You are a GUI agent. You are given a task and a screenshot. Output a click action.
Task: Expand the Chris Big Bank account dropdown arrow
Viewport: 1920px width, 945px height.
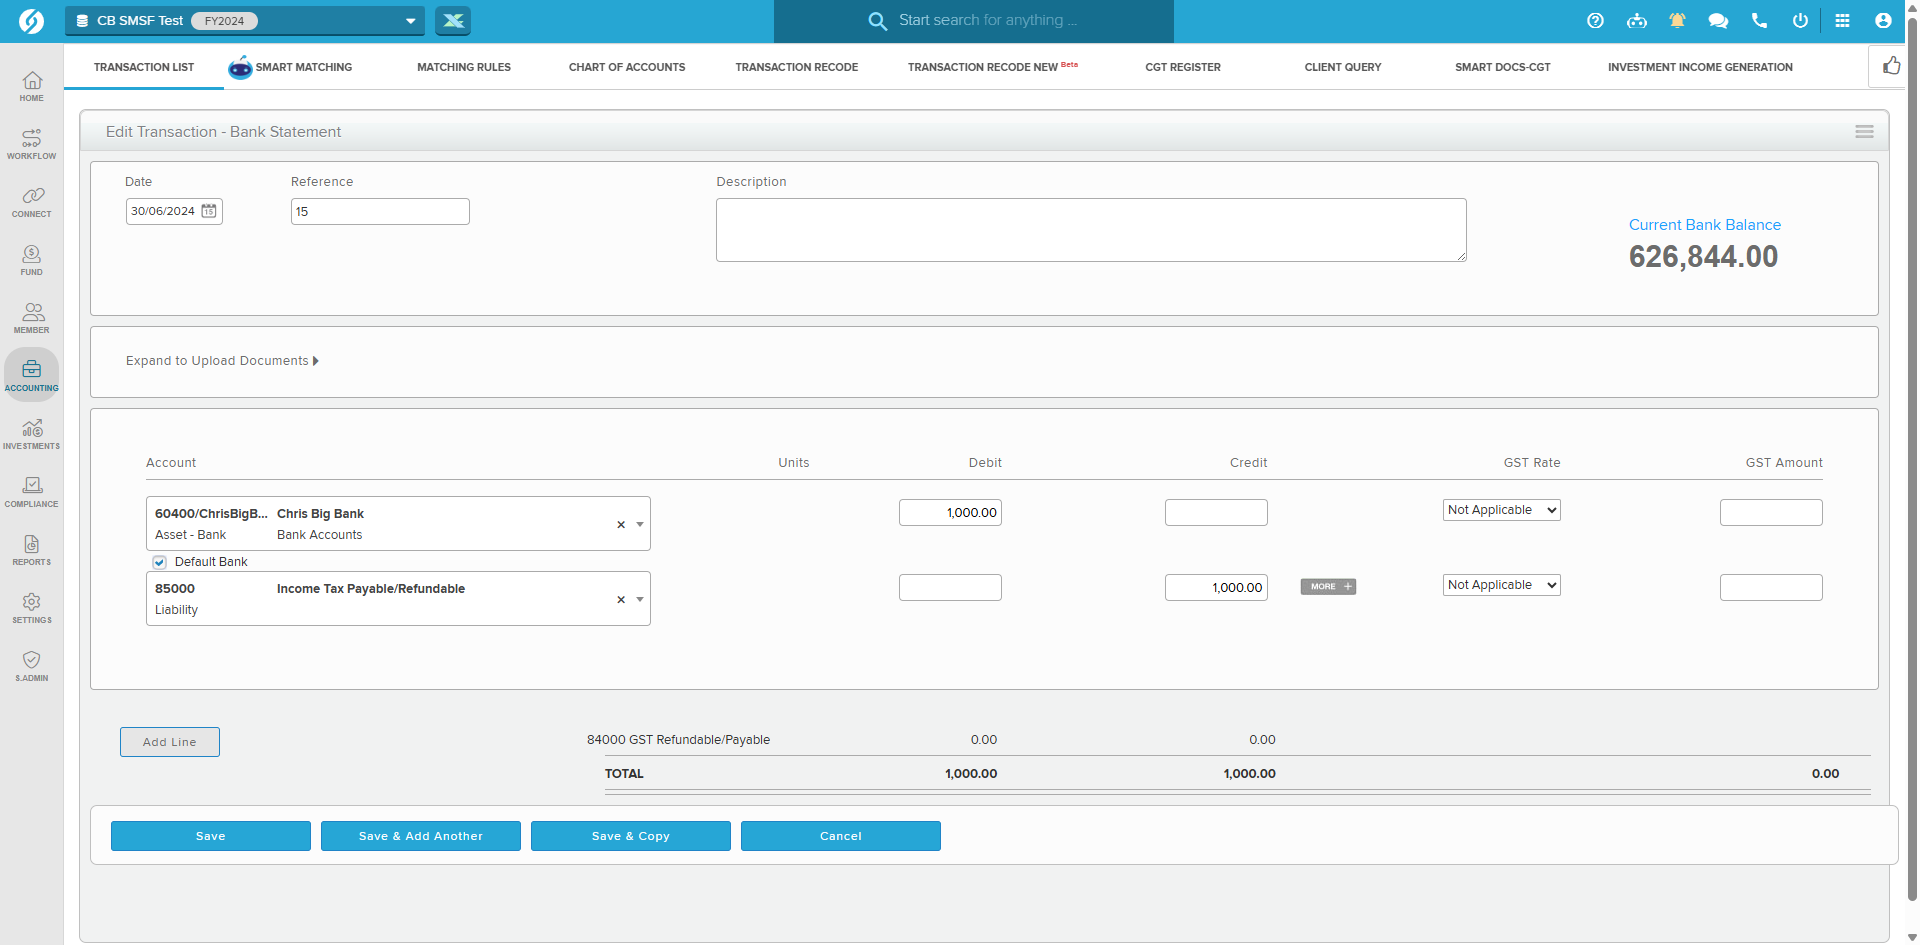pyautogui.click(x=640, y=524)
